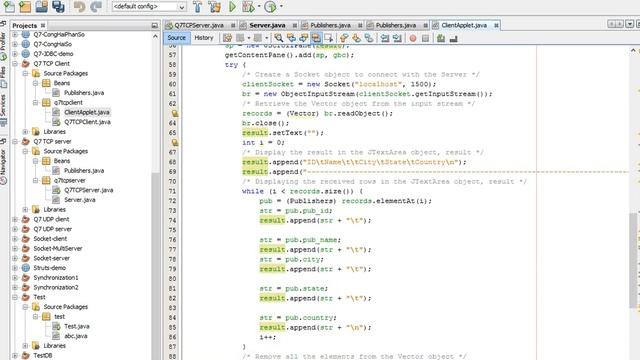Open a project with Open Project icon
Viewport: 640px width, 360px height.
point(42,7)
